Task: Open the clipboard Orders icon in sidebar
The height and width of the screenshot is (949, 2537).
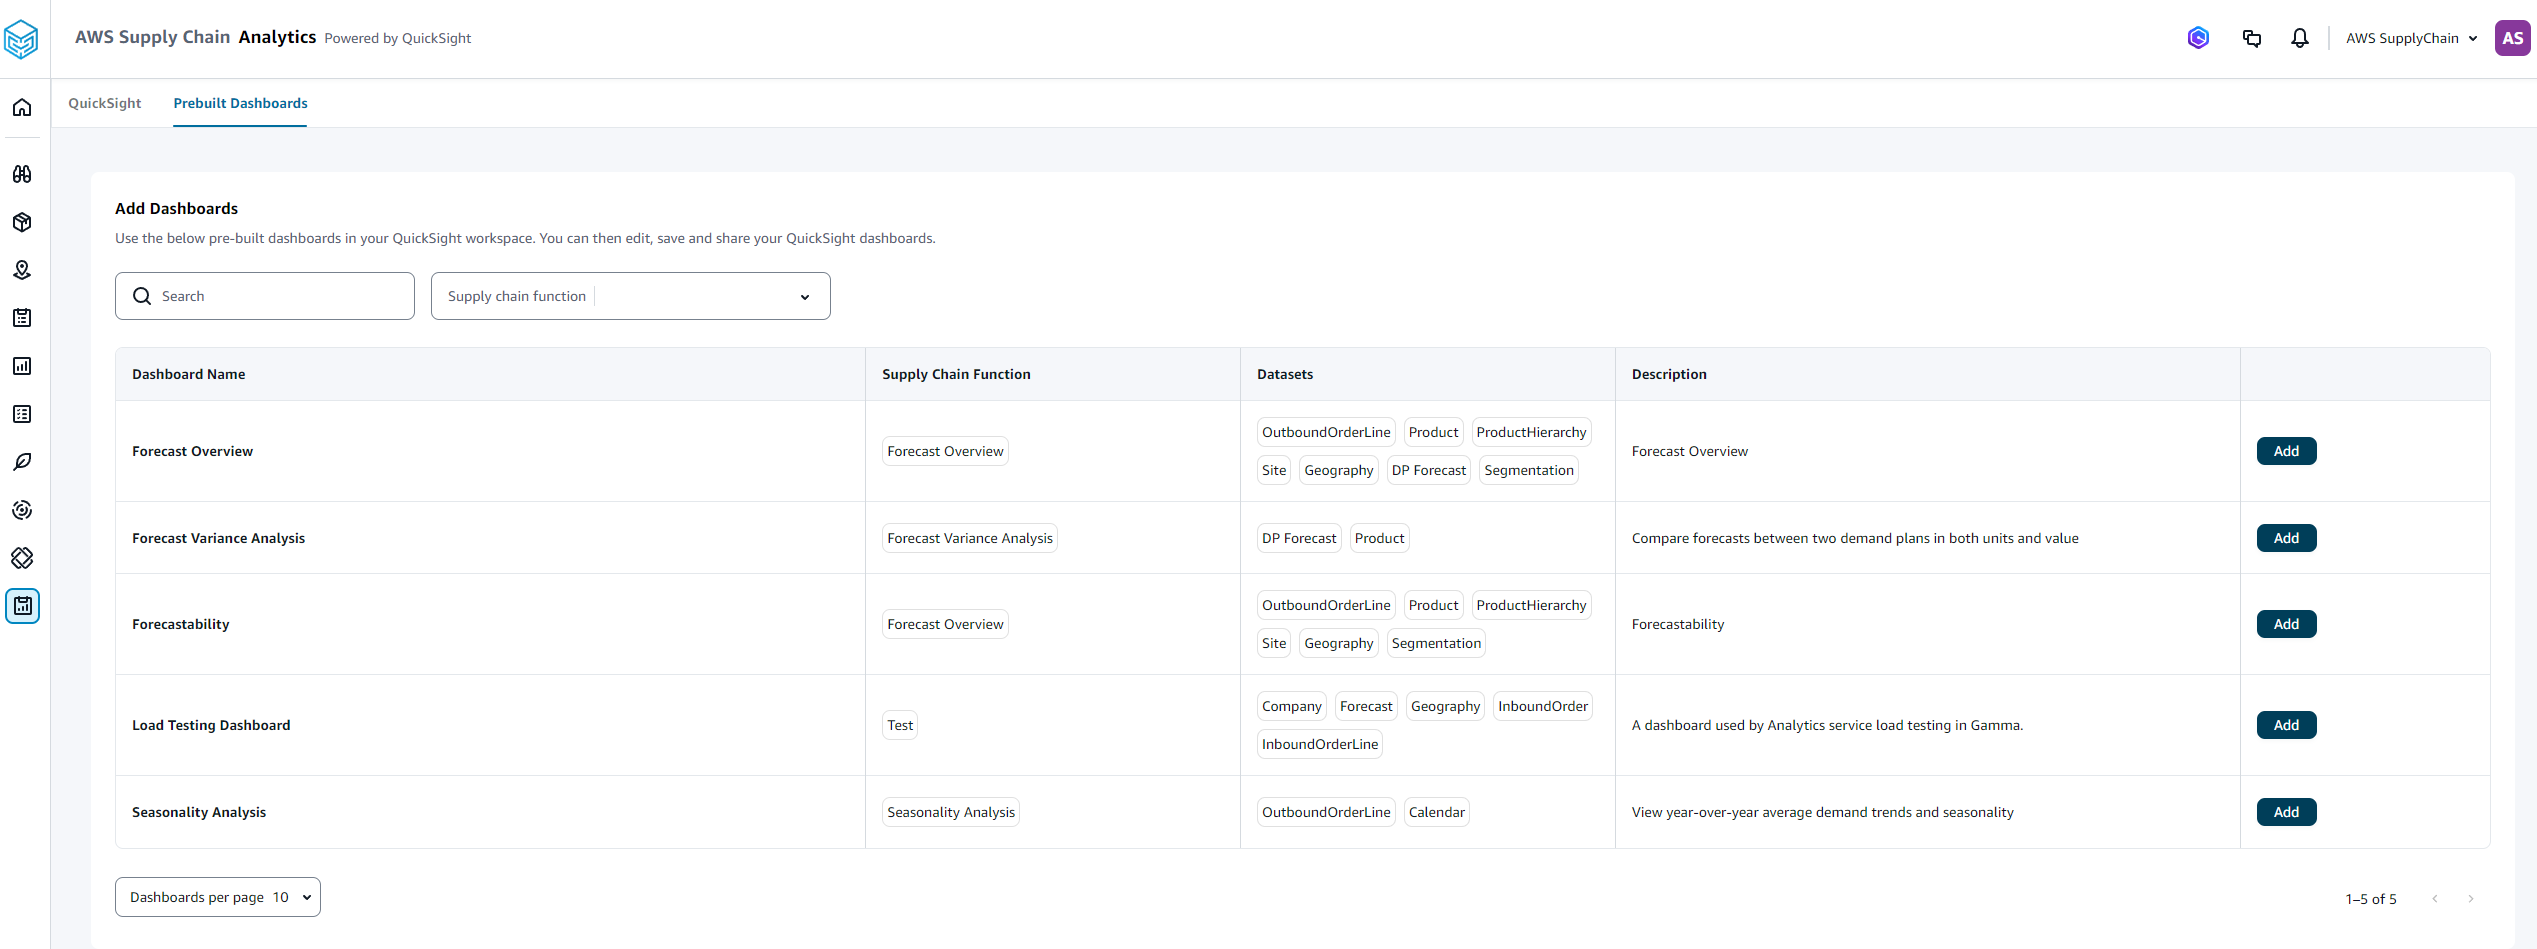Action: pos(22,318)
